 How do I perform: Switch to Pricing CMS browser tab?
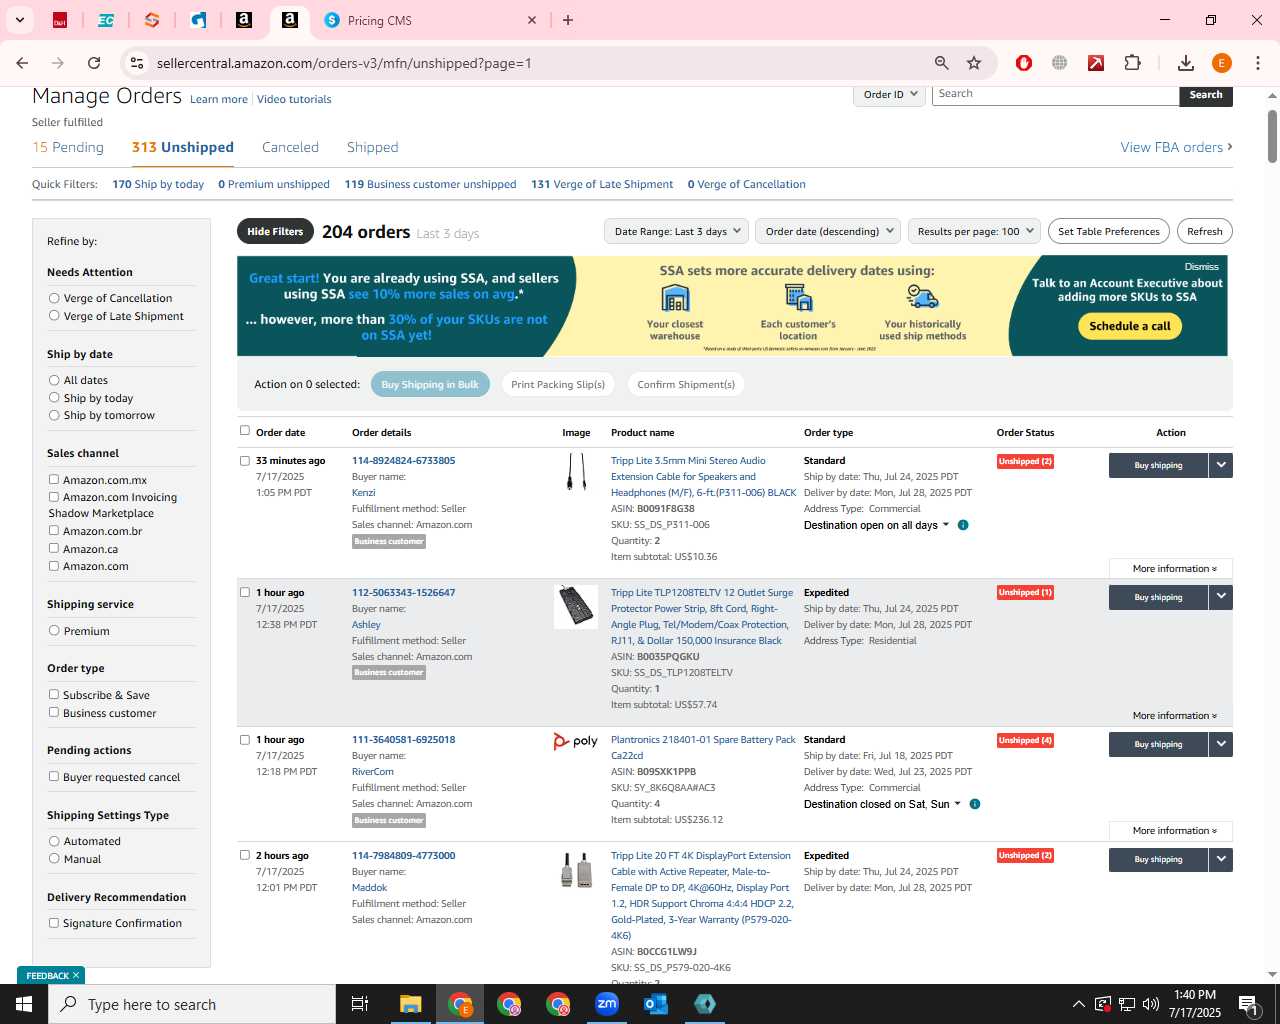click(x=430, y=20)
